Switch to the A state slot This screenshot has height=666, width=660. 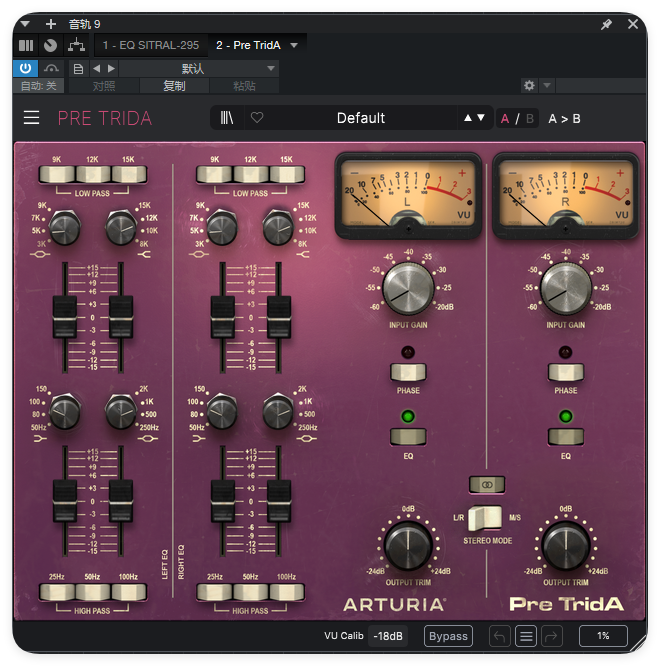click(x=505, y=119)
